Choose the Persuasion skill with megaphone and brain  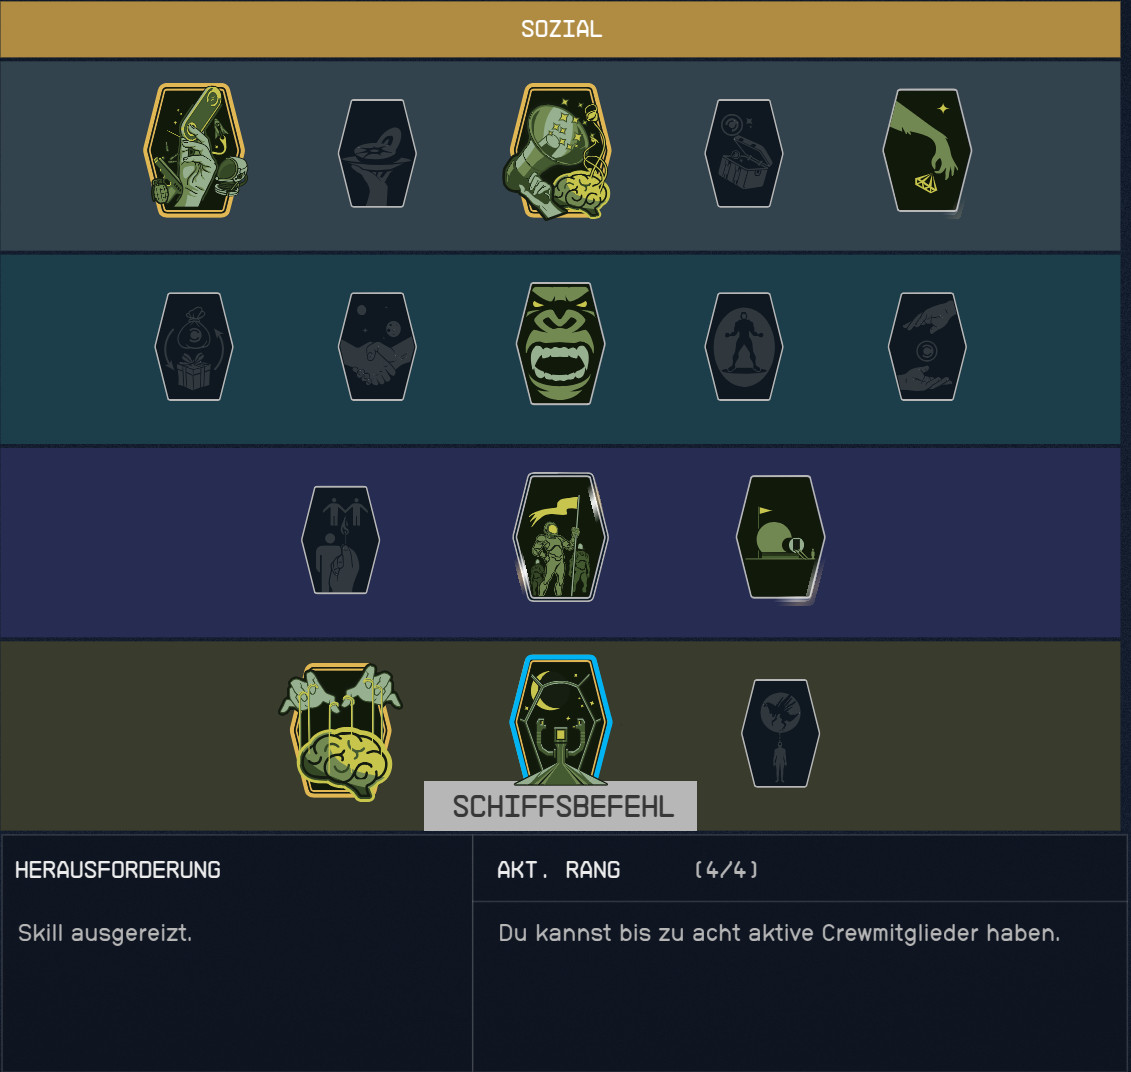[x=559, y=151]
